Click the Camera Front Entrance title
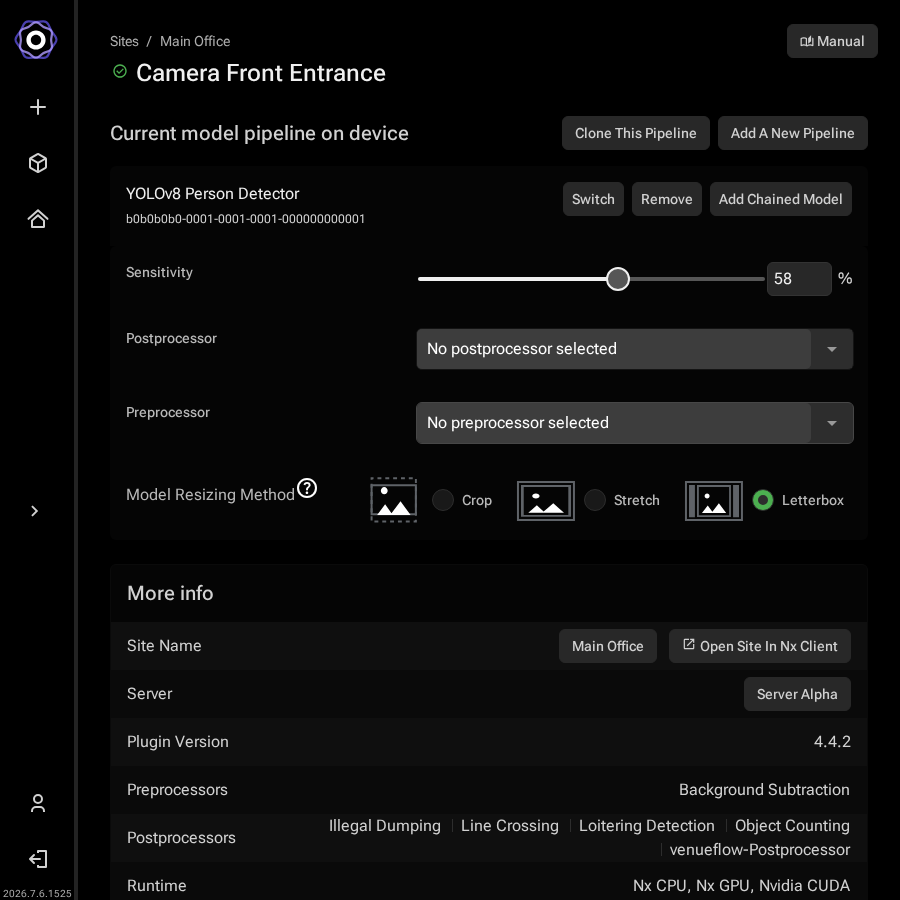The height and width of the screenshot is (900, 900). click(x=261, y=73)
